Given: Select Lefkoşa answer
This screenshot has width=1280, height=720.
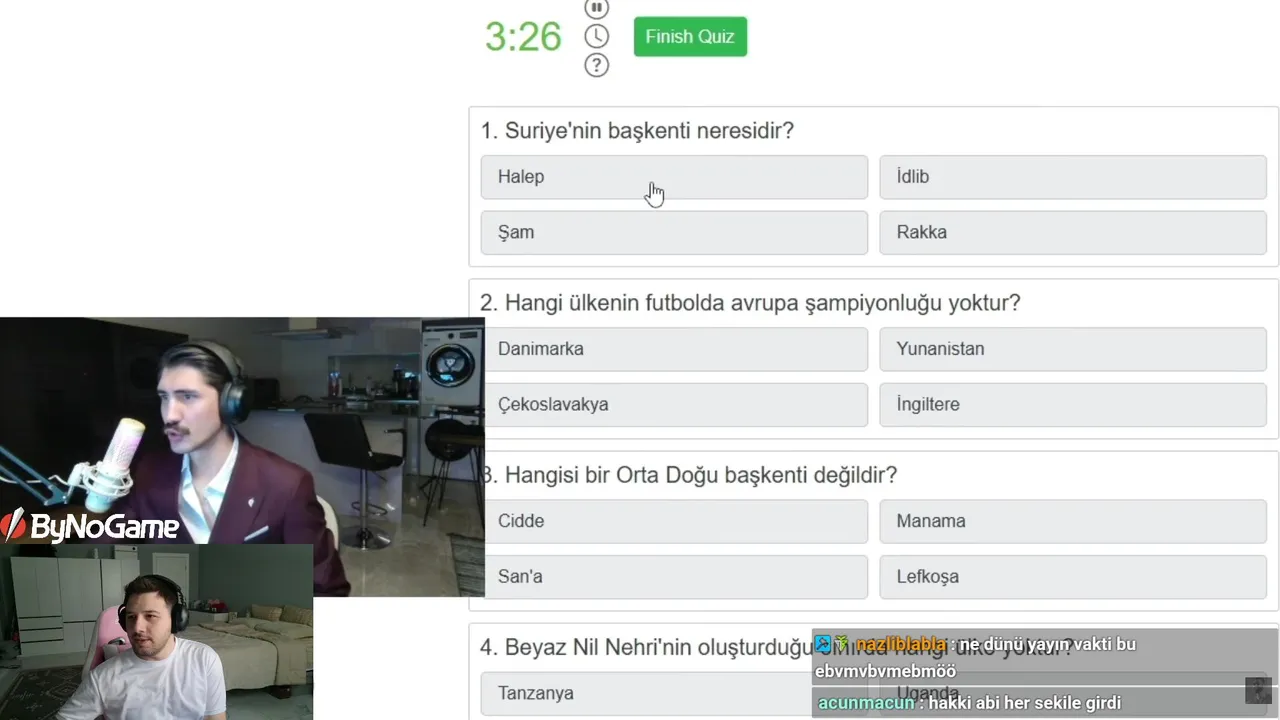Looking at the screenshot, I should pyautogui.click(x=1073, y=576).
